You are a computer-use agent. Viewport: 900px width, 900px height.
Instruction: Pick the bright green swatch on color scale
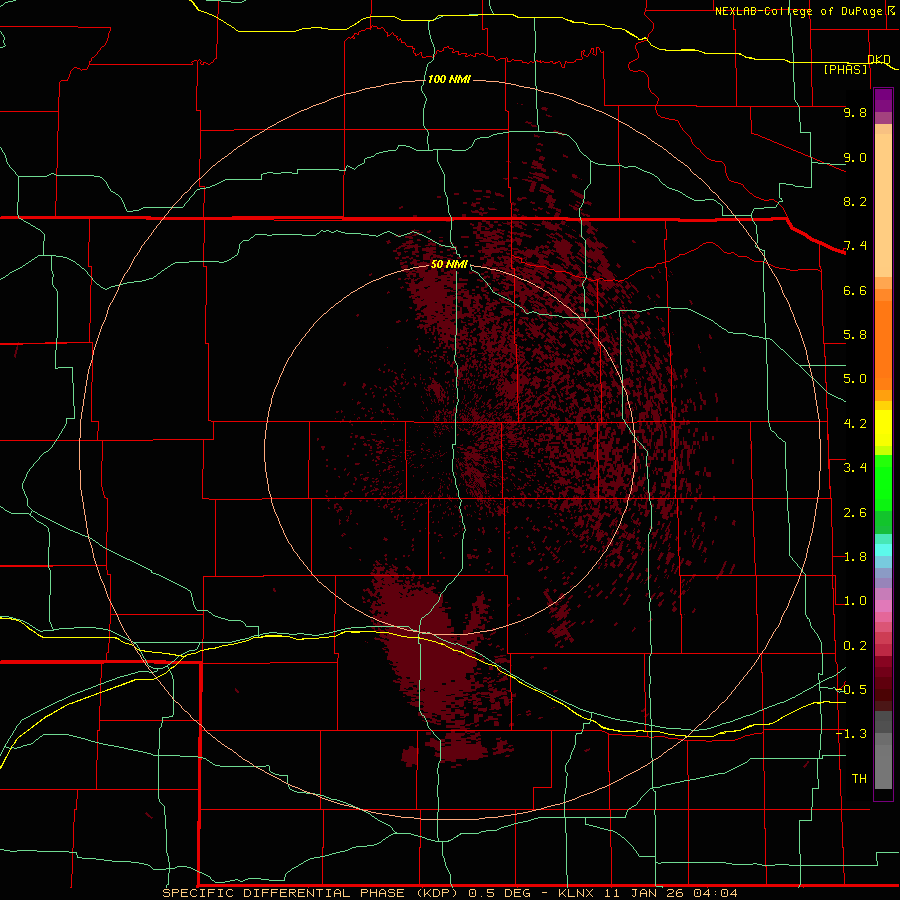click(x=883, y=483)
